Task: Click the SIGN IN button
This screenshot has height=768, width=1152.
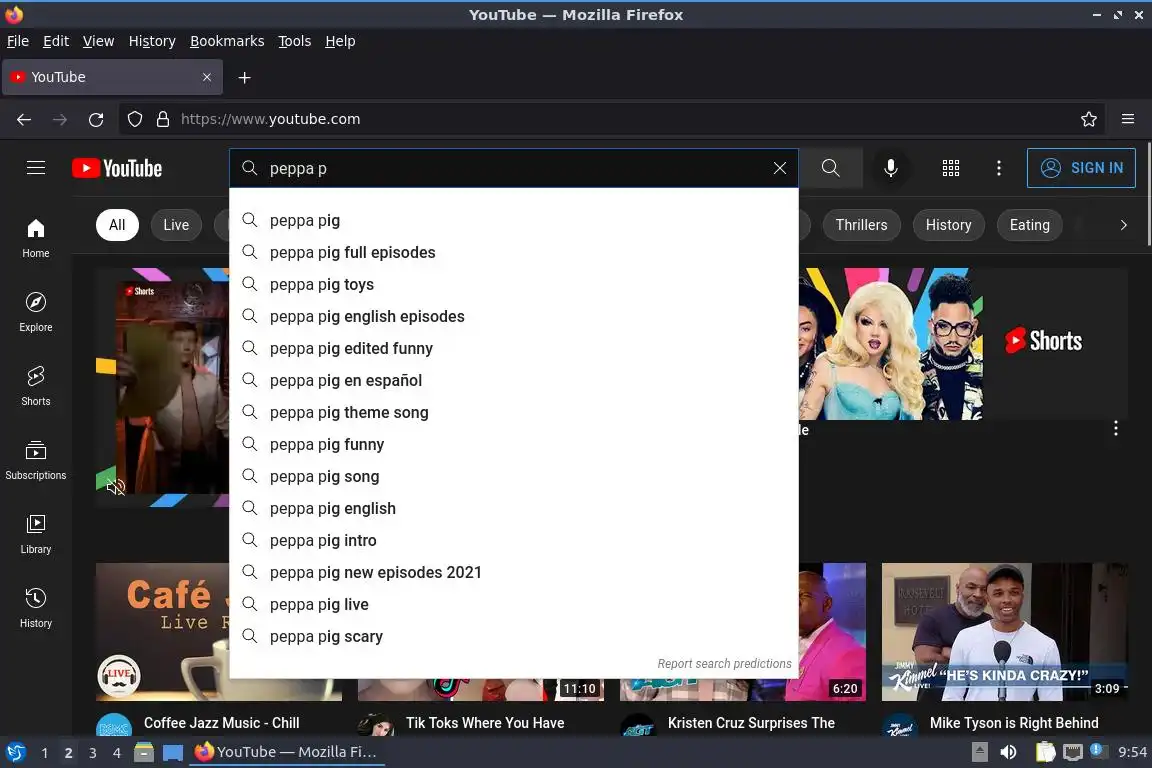Action: [1081, 168]
